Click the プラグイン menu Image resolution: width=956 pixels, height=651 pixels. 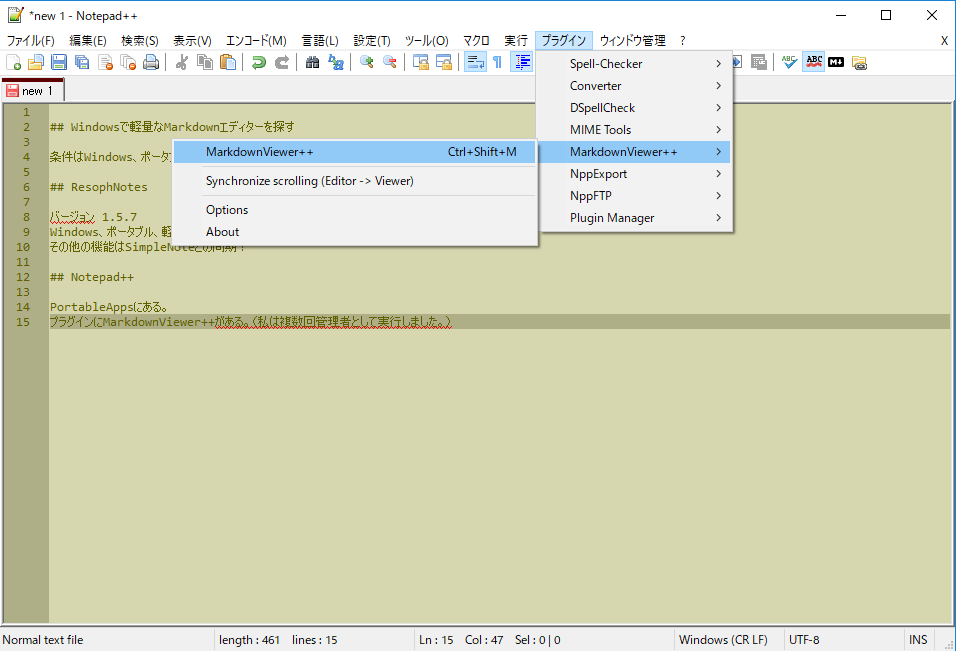564,40
